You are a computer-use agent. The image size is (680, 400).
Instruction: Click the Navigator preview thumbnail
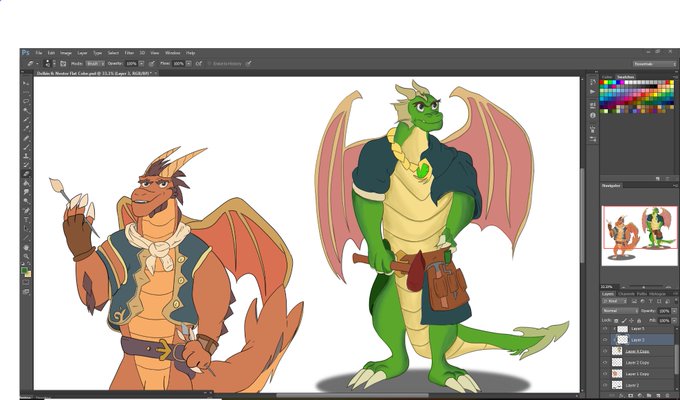click(x=639, y=236)
